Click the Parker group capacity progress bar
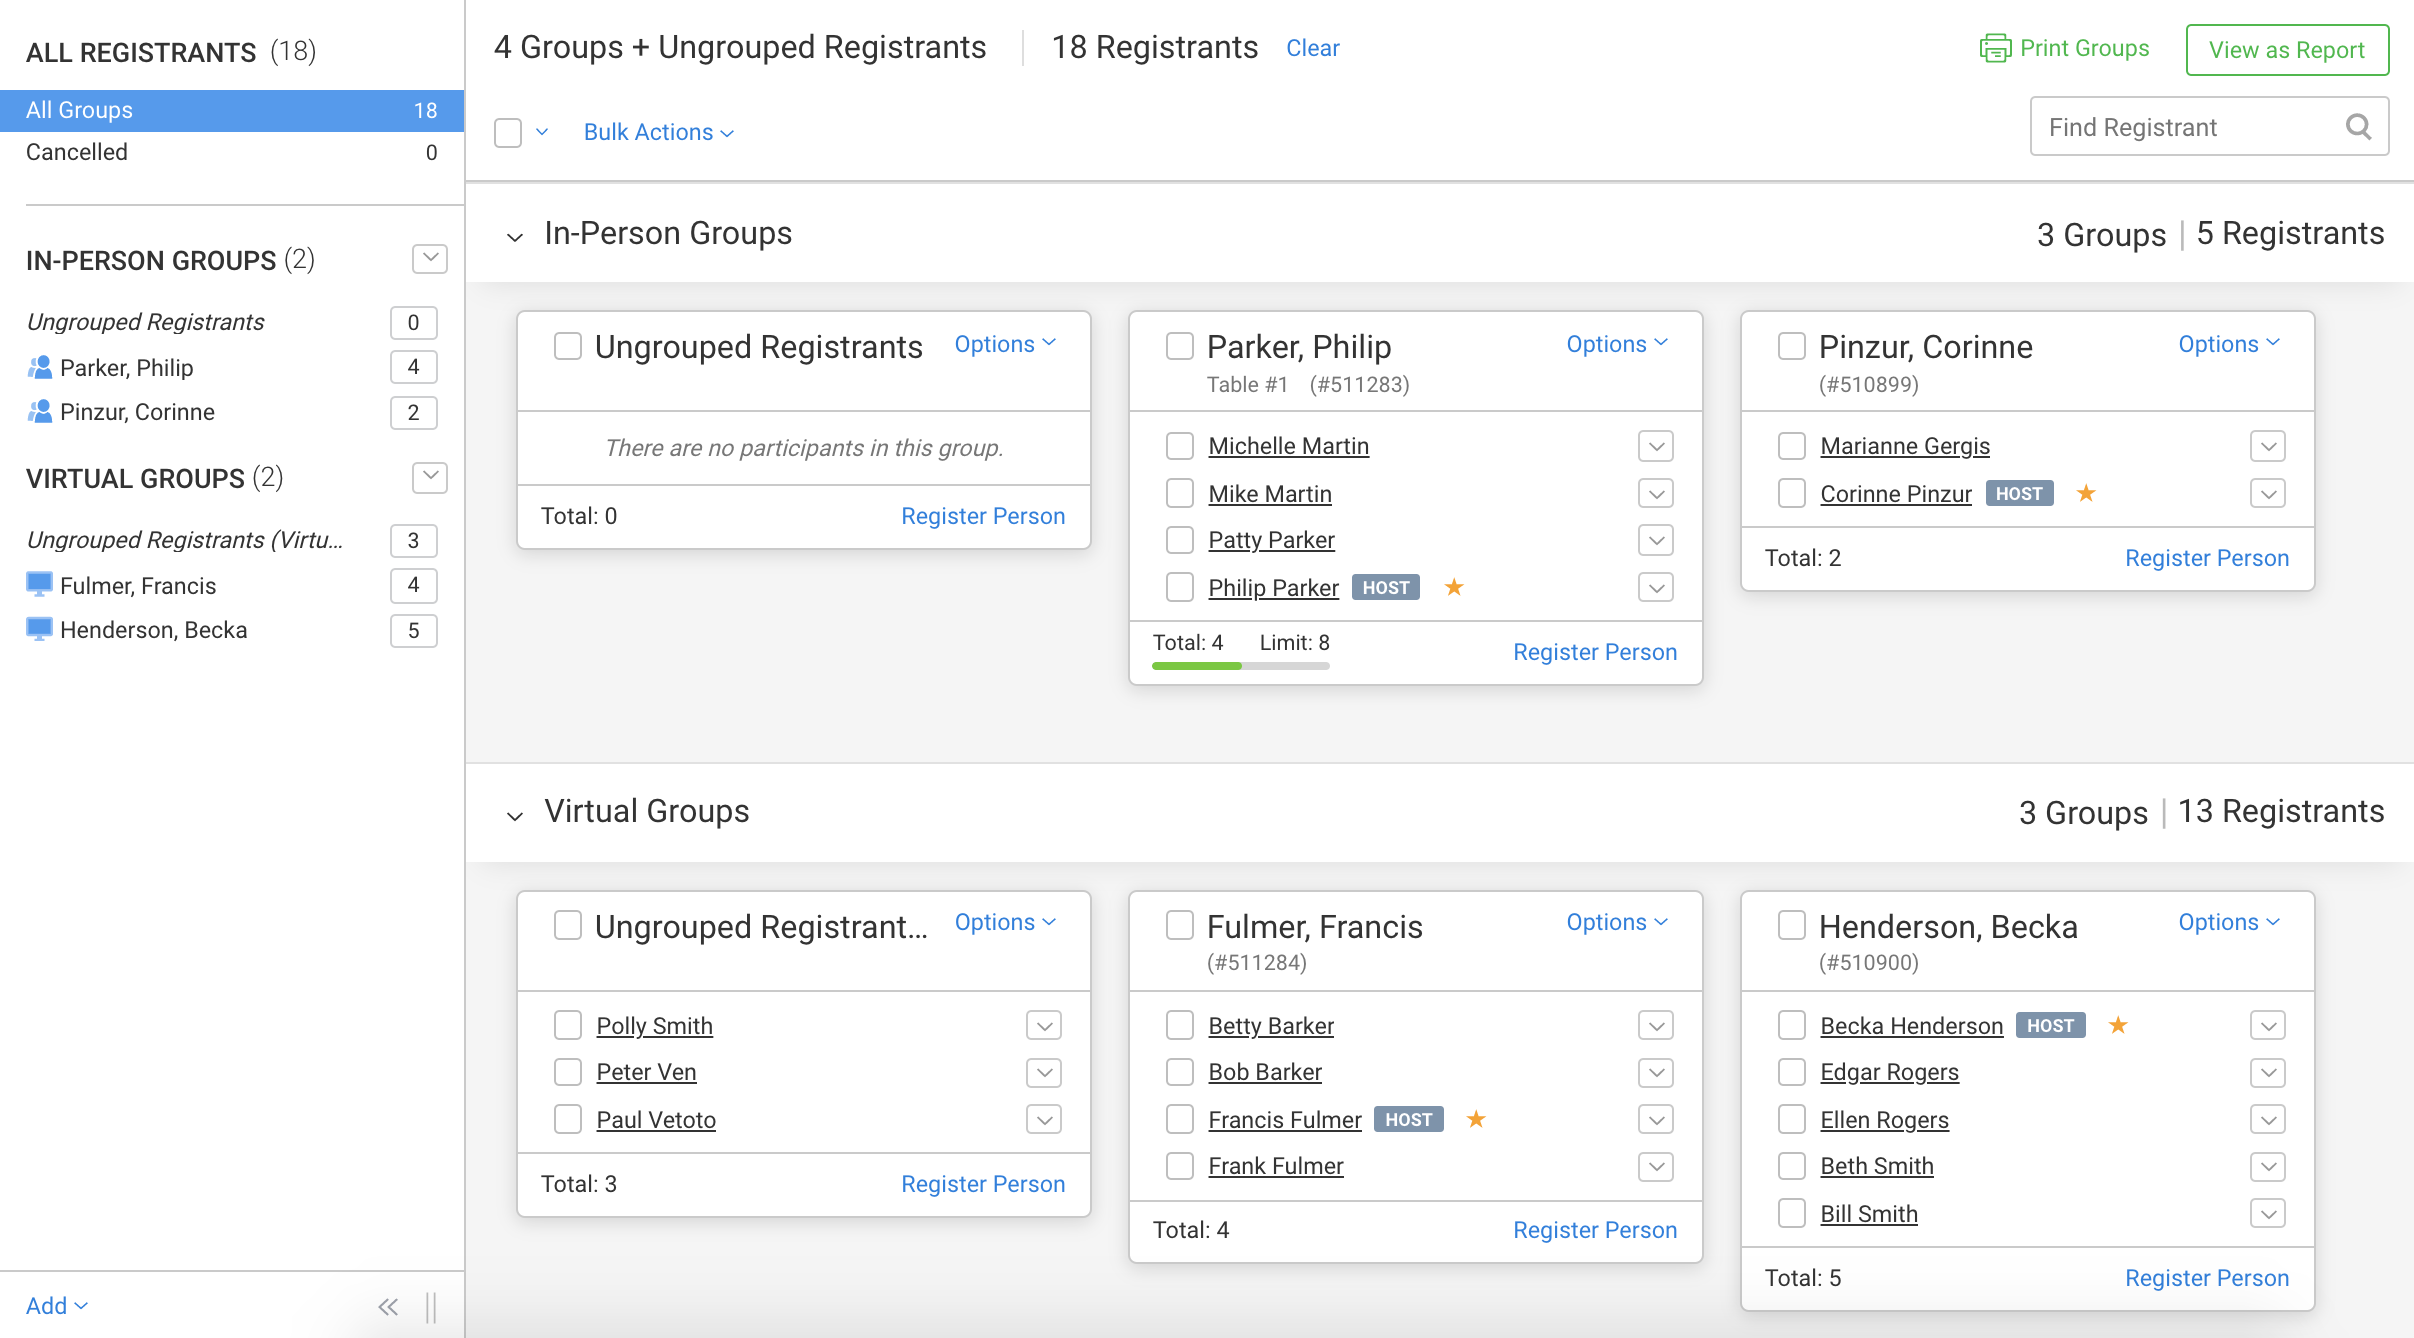Screen dimensions: 2414x1338 (1240, 666)
